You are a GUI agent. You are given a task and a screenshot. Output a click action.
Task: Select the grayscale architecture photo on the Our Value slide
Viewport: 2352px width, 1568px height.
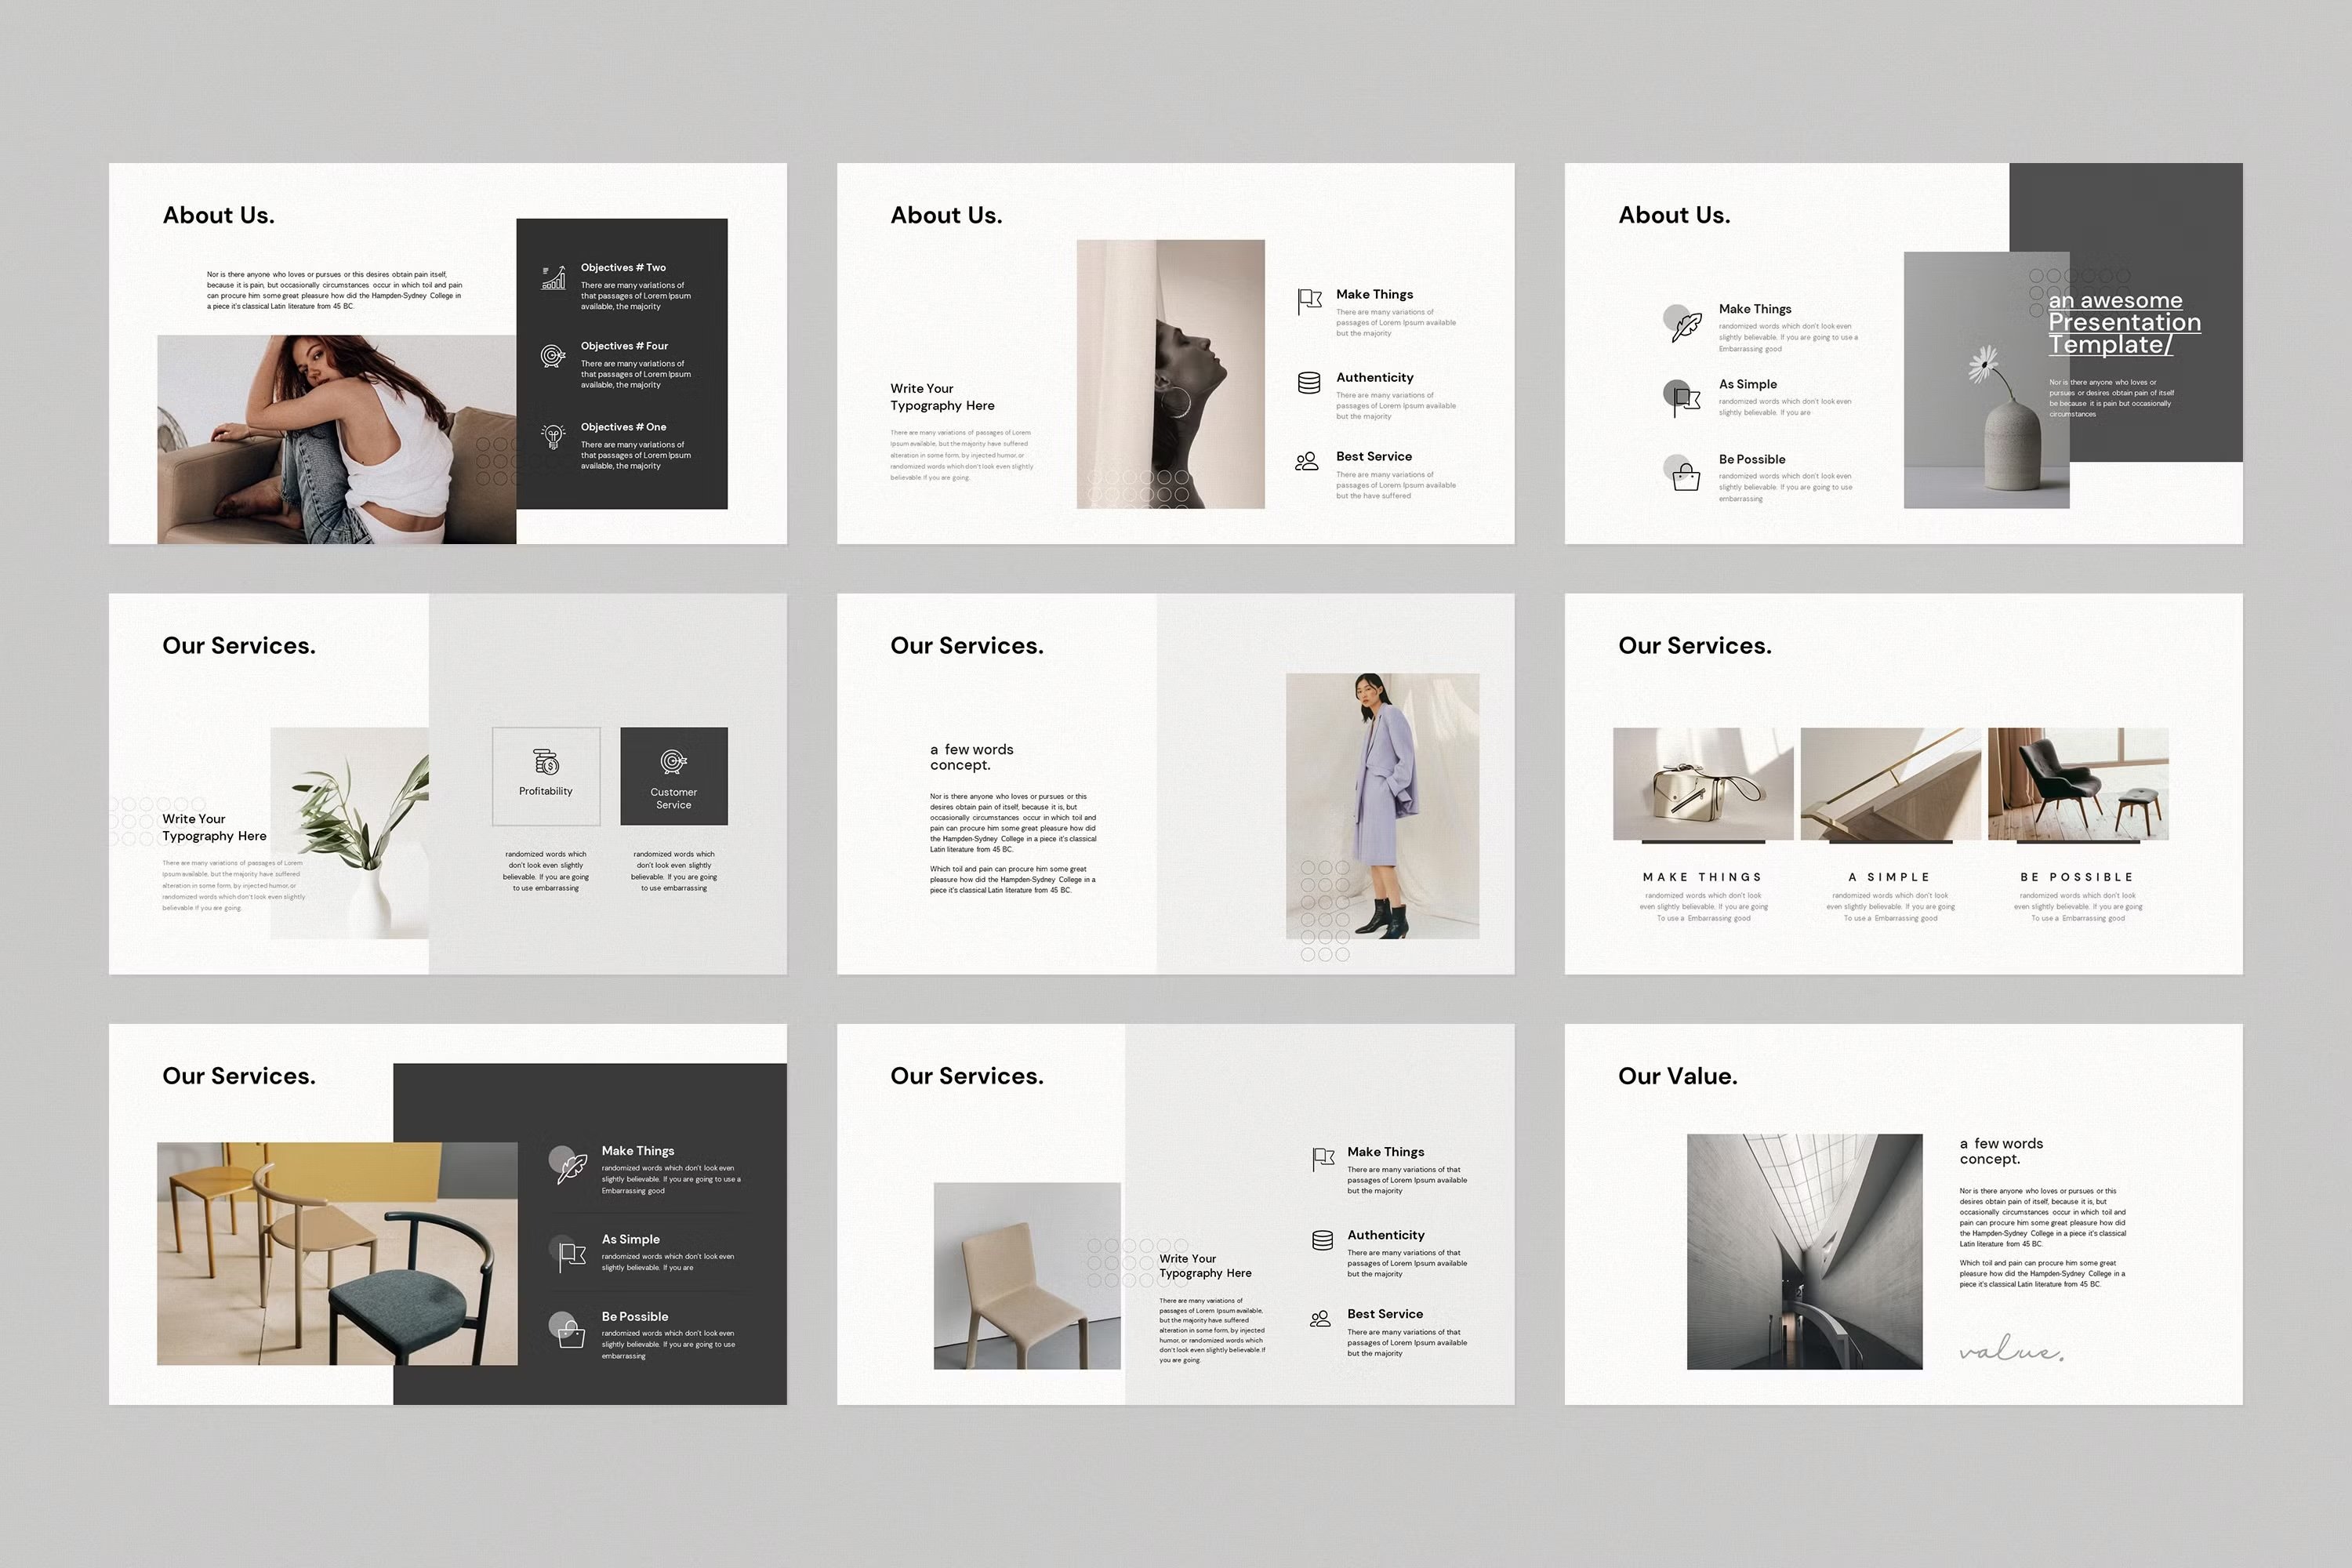pos(1804,1252)
